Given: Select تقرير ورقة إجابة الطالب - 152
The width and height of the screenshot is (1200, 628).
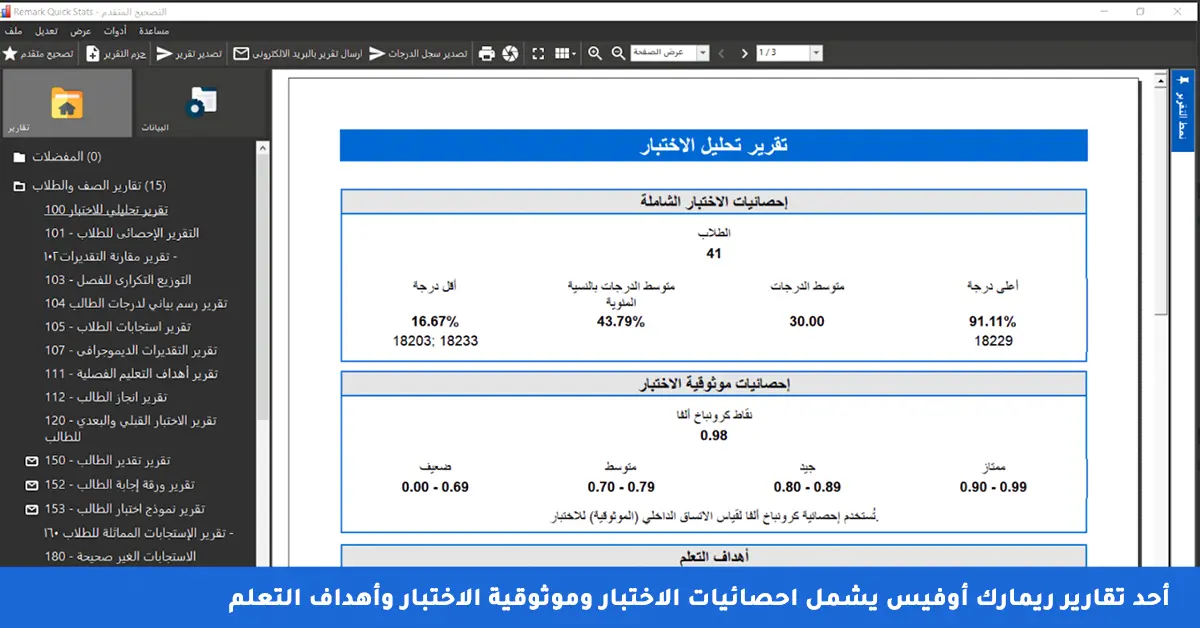Looking at the screenshot, I should click(x=119, y=485).
